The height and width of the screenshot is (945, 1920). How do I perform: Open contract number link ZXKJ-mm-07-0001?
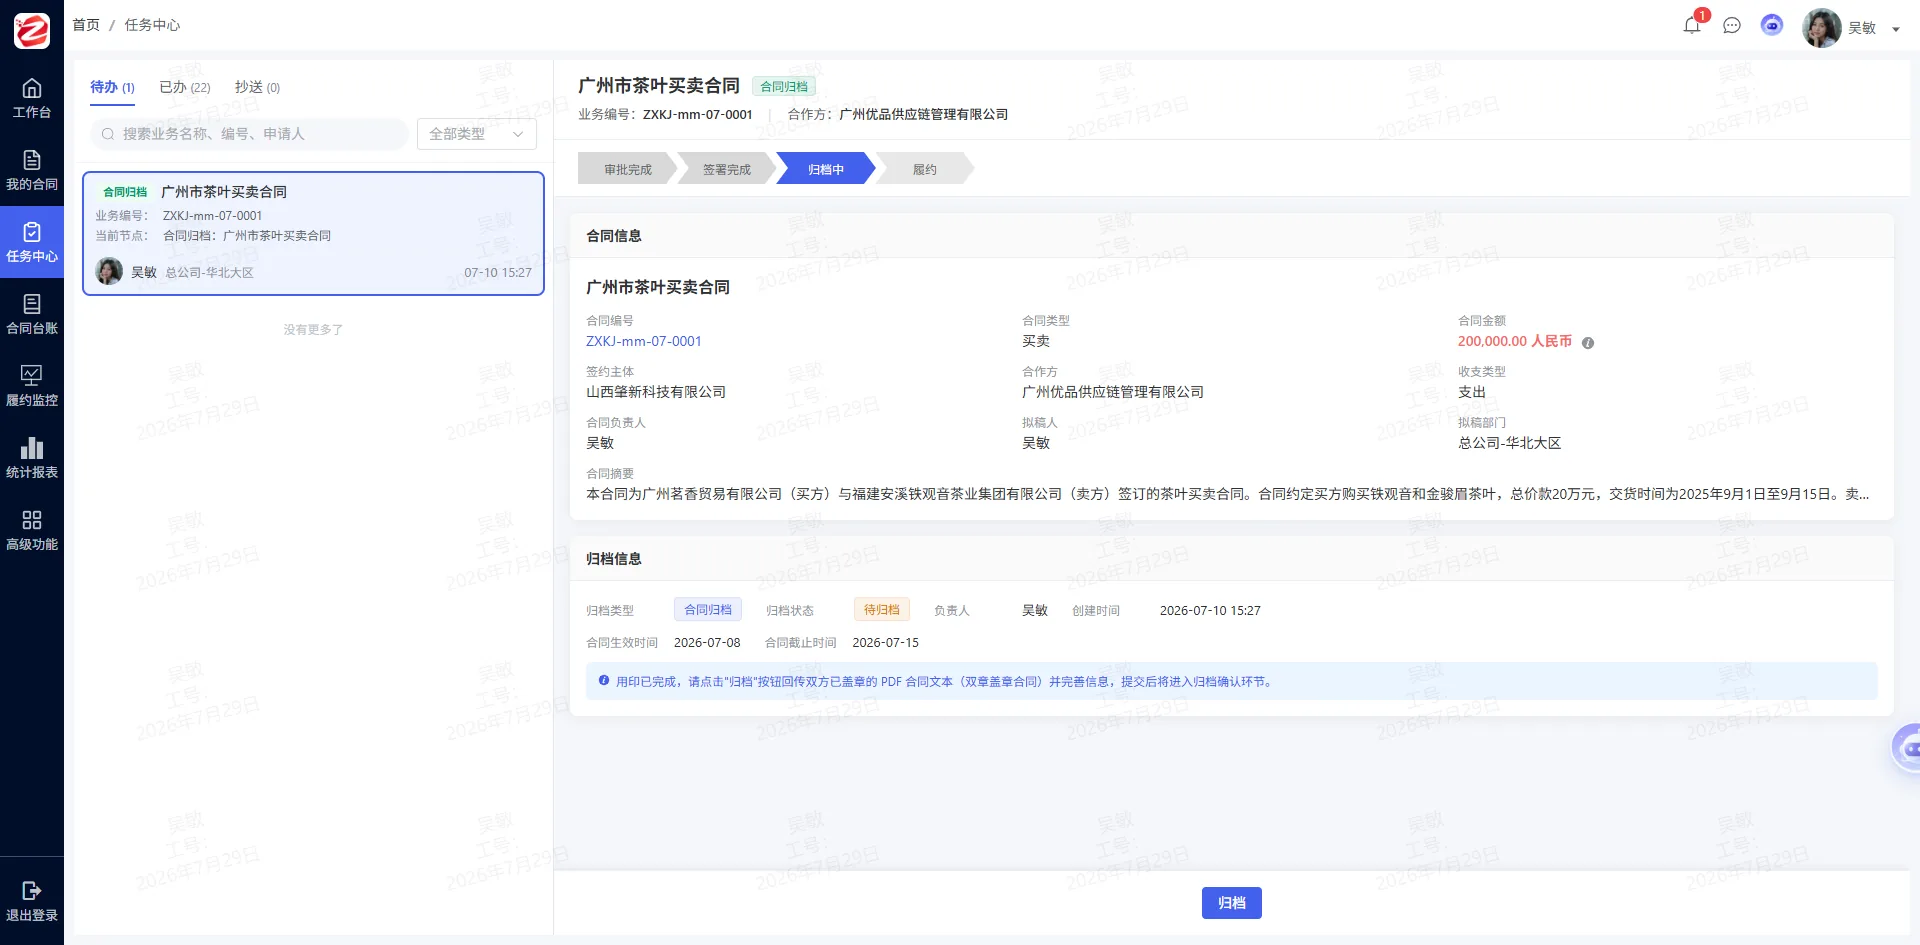tap(644, 341)
